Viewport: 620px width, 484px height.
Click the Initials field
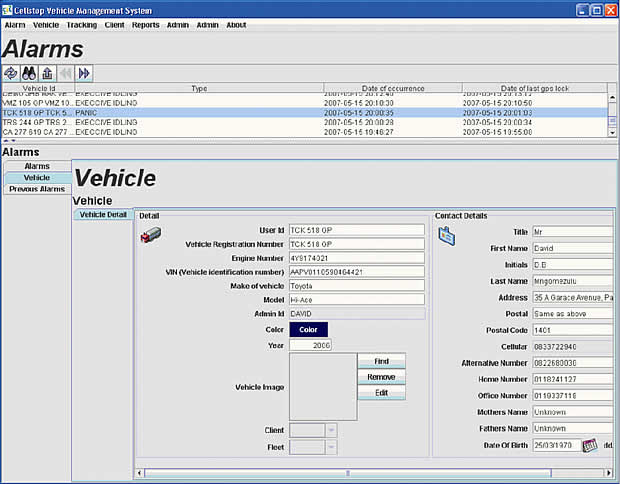[x=573, y=265]
